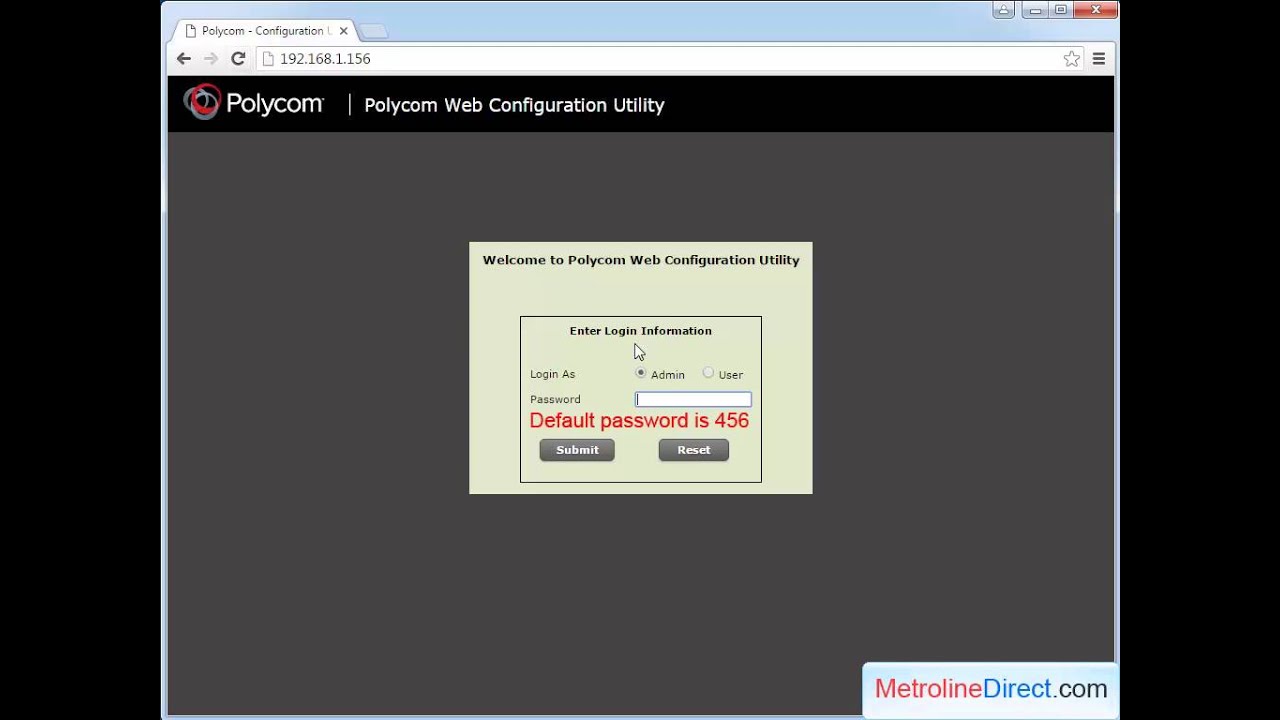Select the User login radio button
The image size is (1280, 720).
pos(708,372)
